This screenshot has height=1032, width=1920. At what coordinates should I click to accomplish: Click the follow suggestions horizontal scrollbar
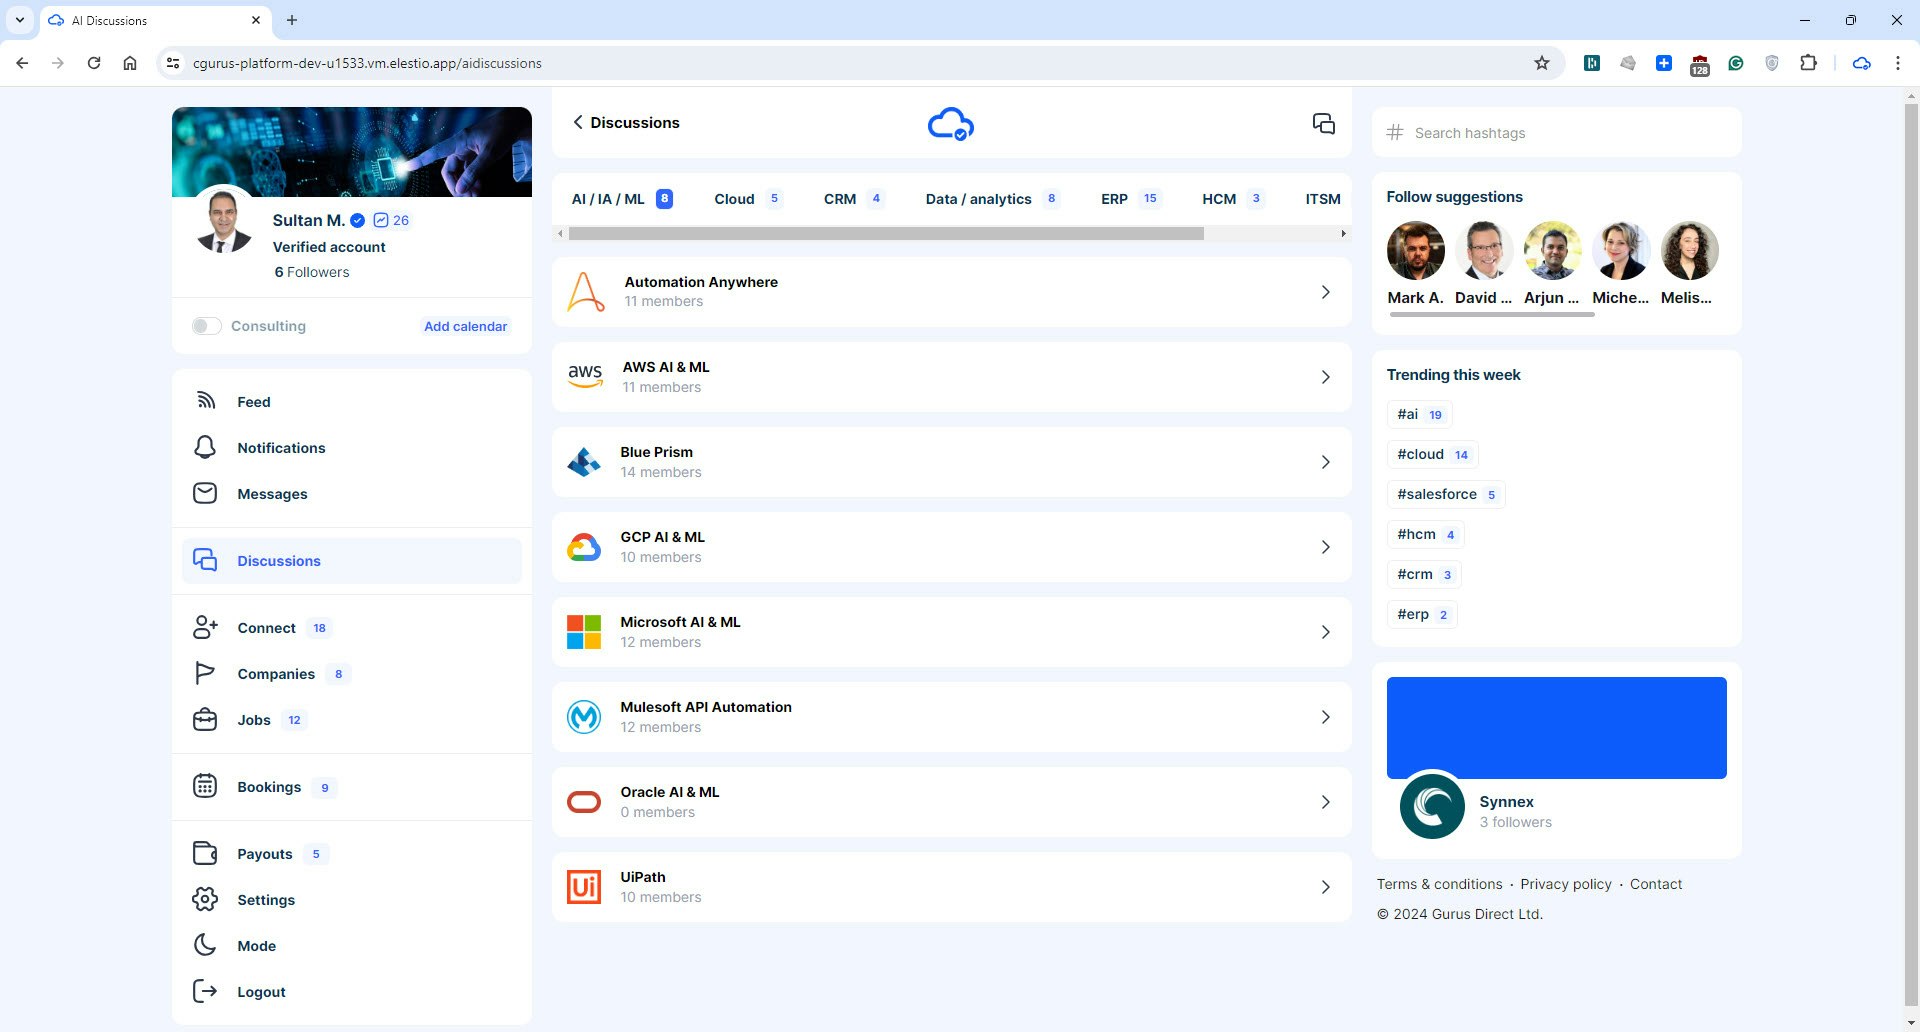[x=1491, y=314]
